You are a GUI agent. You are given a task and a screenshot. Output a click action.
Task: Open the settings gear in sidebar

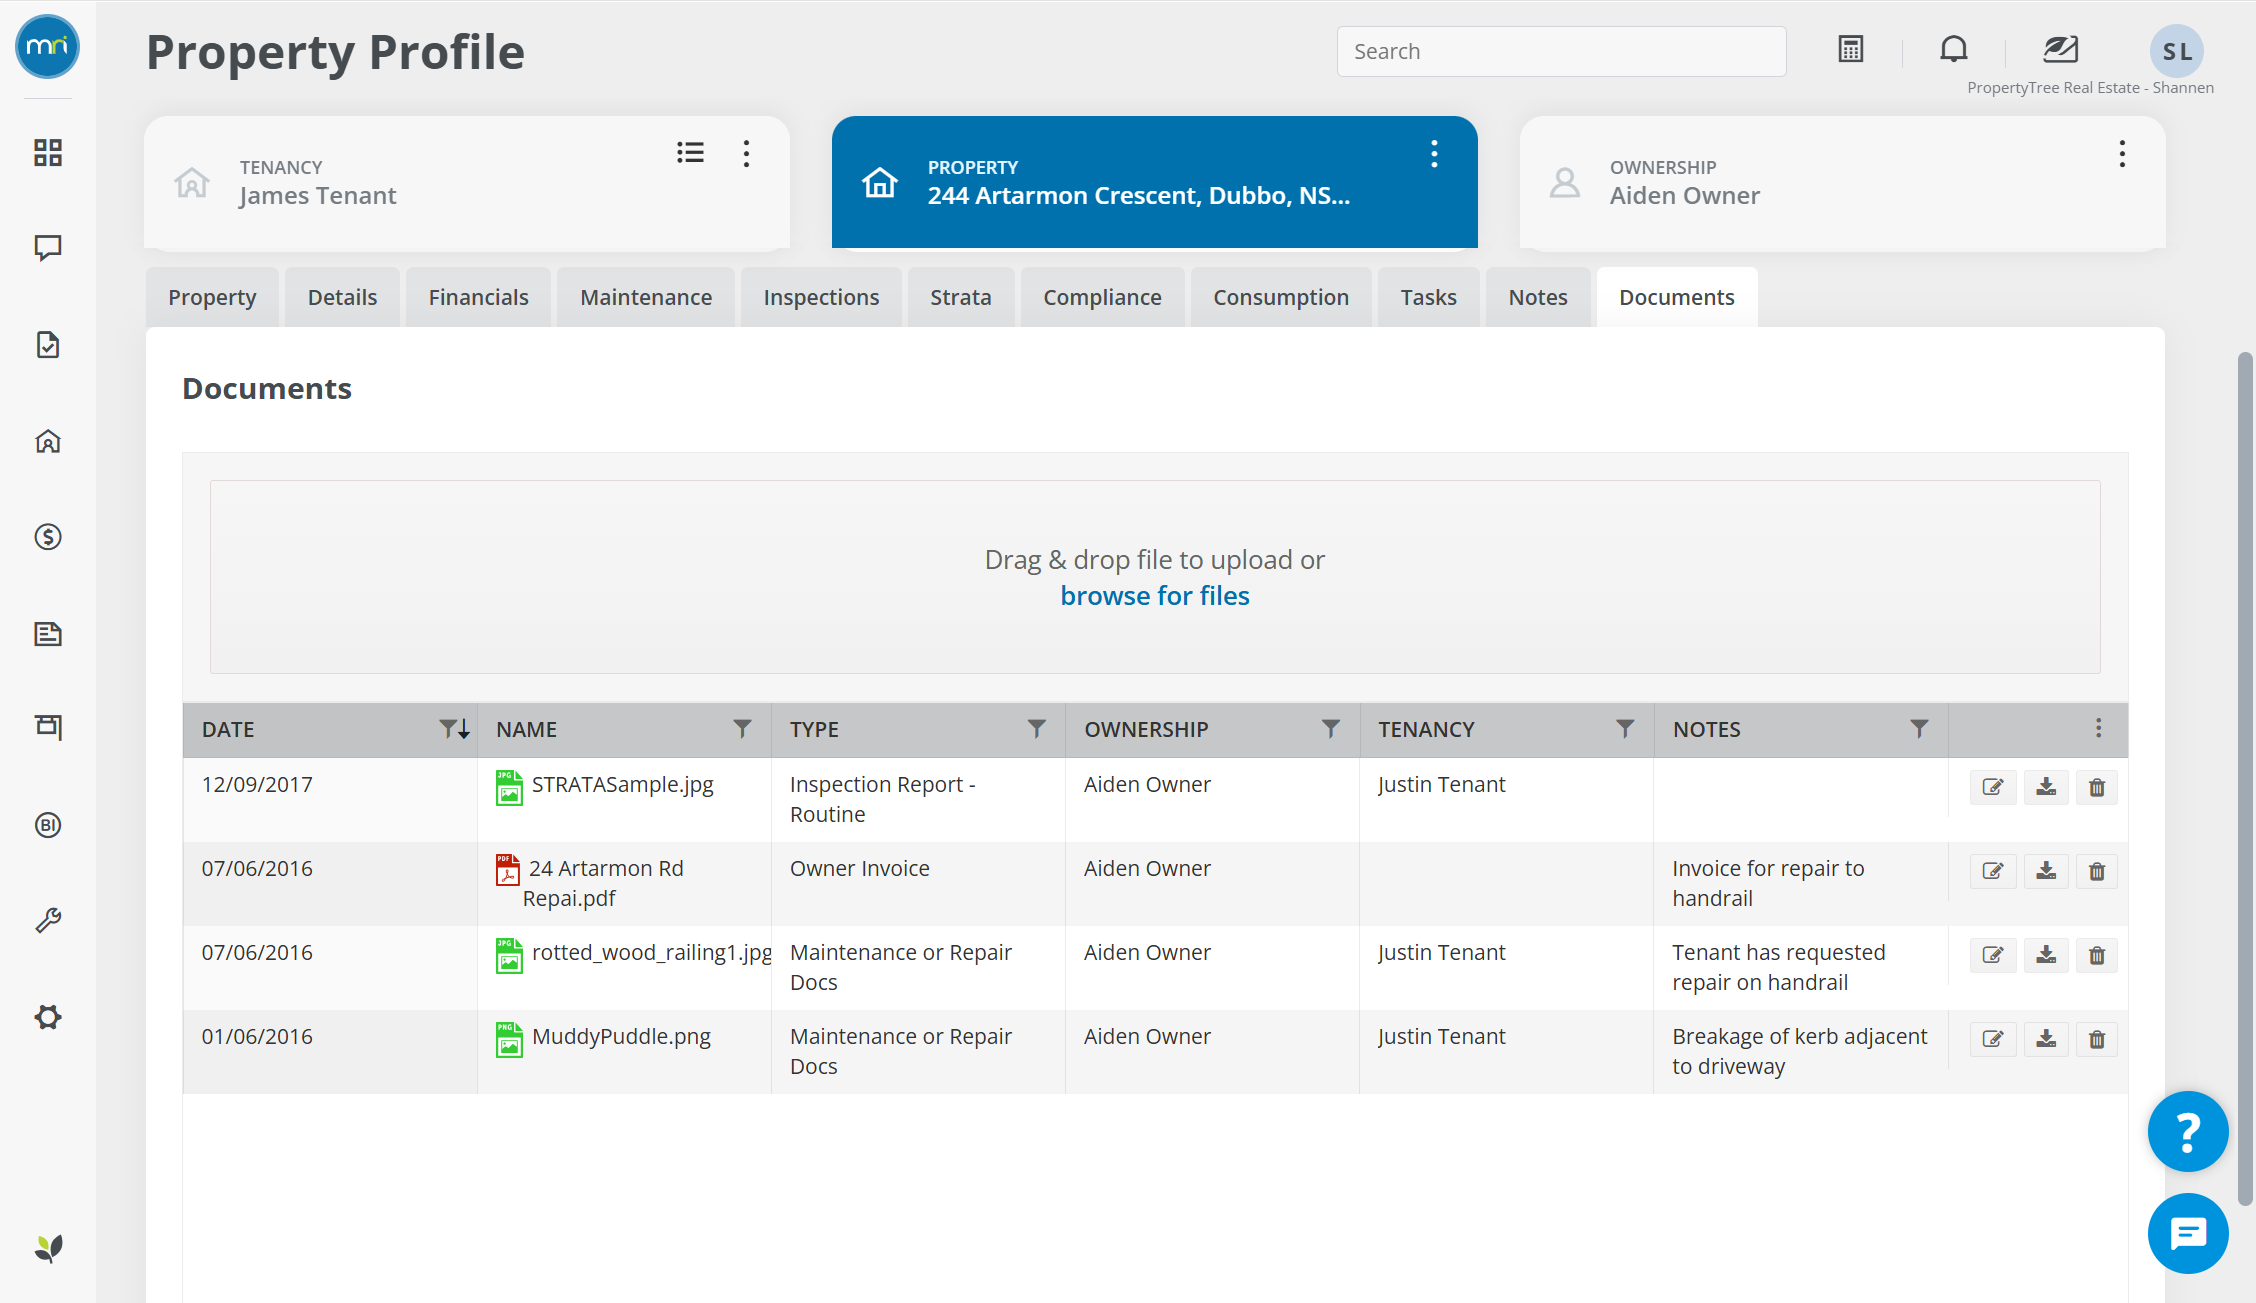tap(48, 1017)
